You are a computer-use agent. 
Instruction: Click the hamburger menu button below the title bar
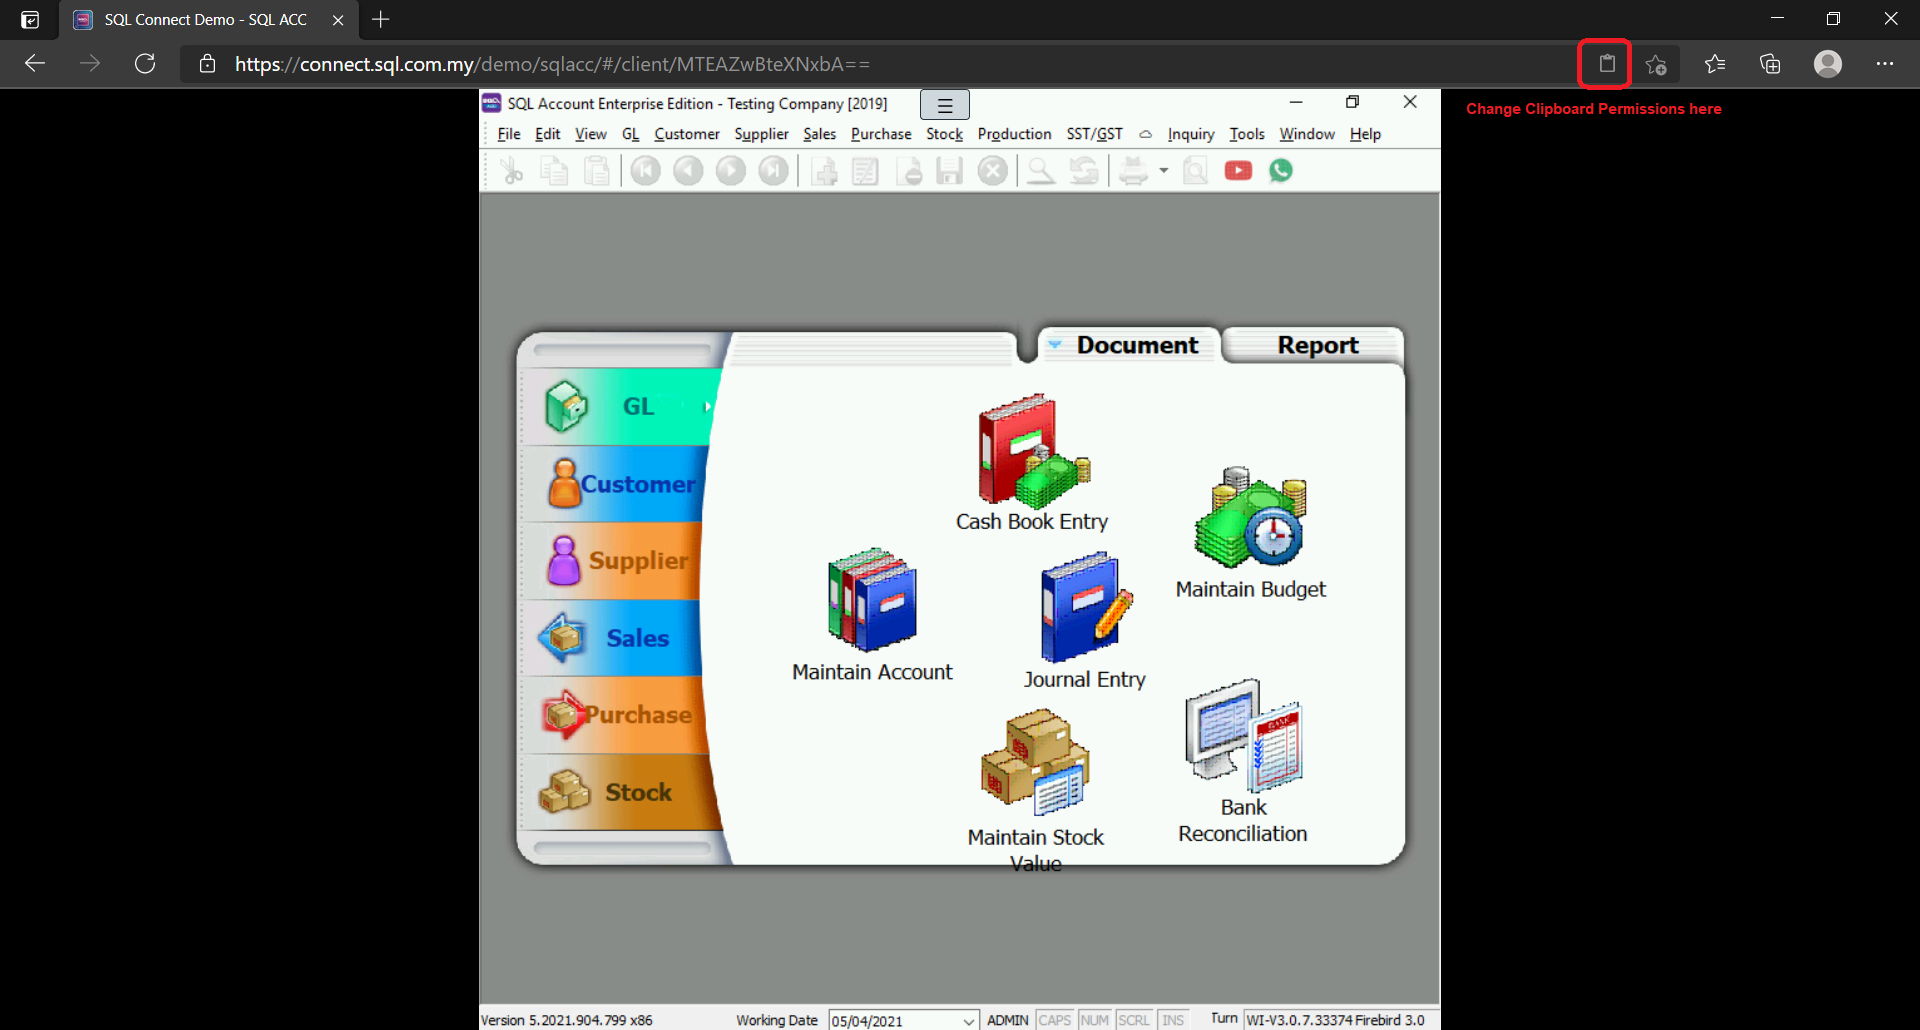944,104
